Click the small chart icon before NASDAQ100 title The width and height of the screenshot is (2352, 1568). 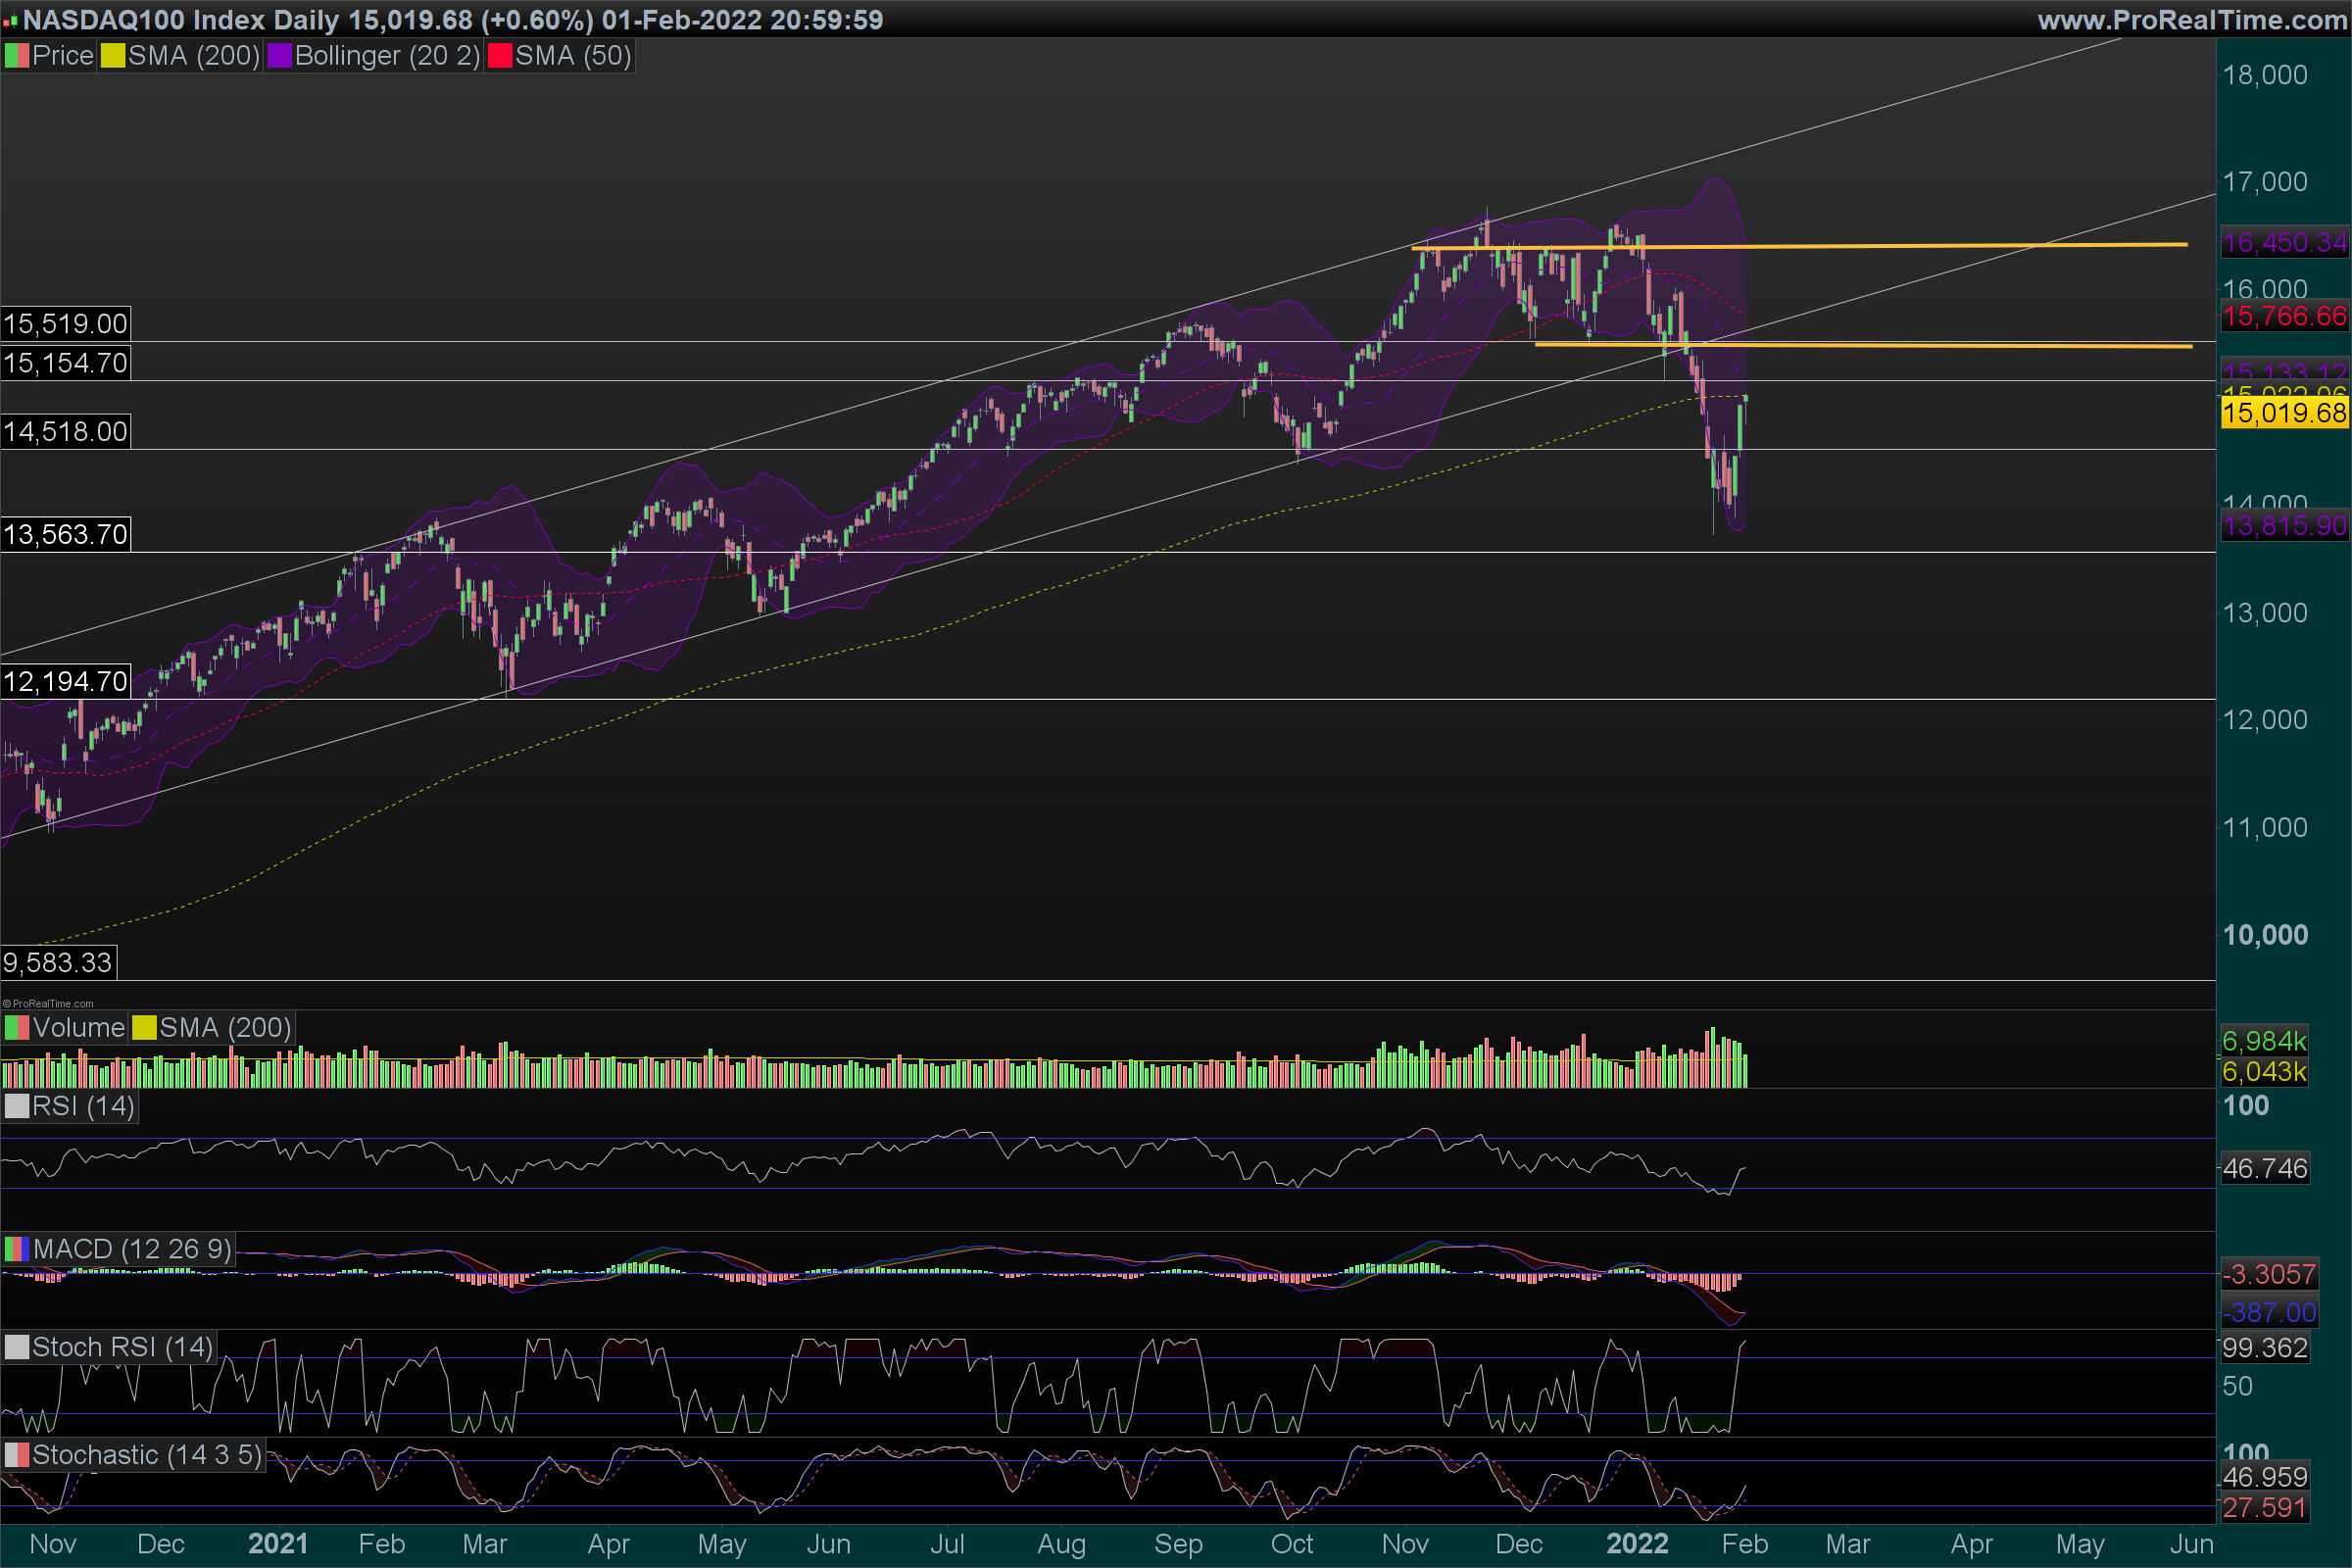coord(10,20)
